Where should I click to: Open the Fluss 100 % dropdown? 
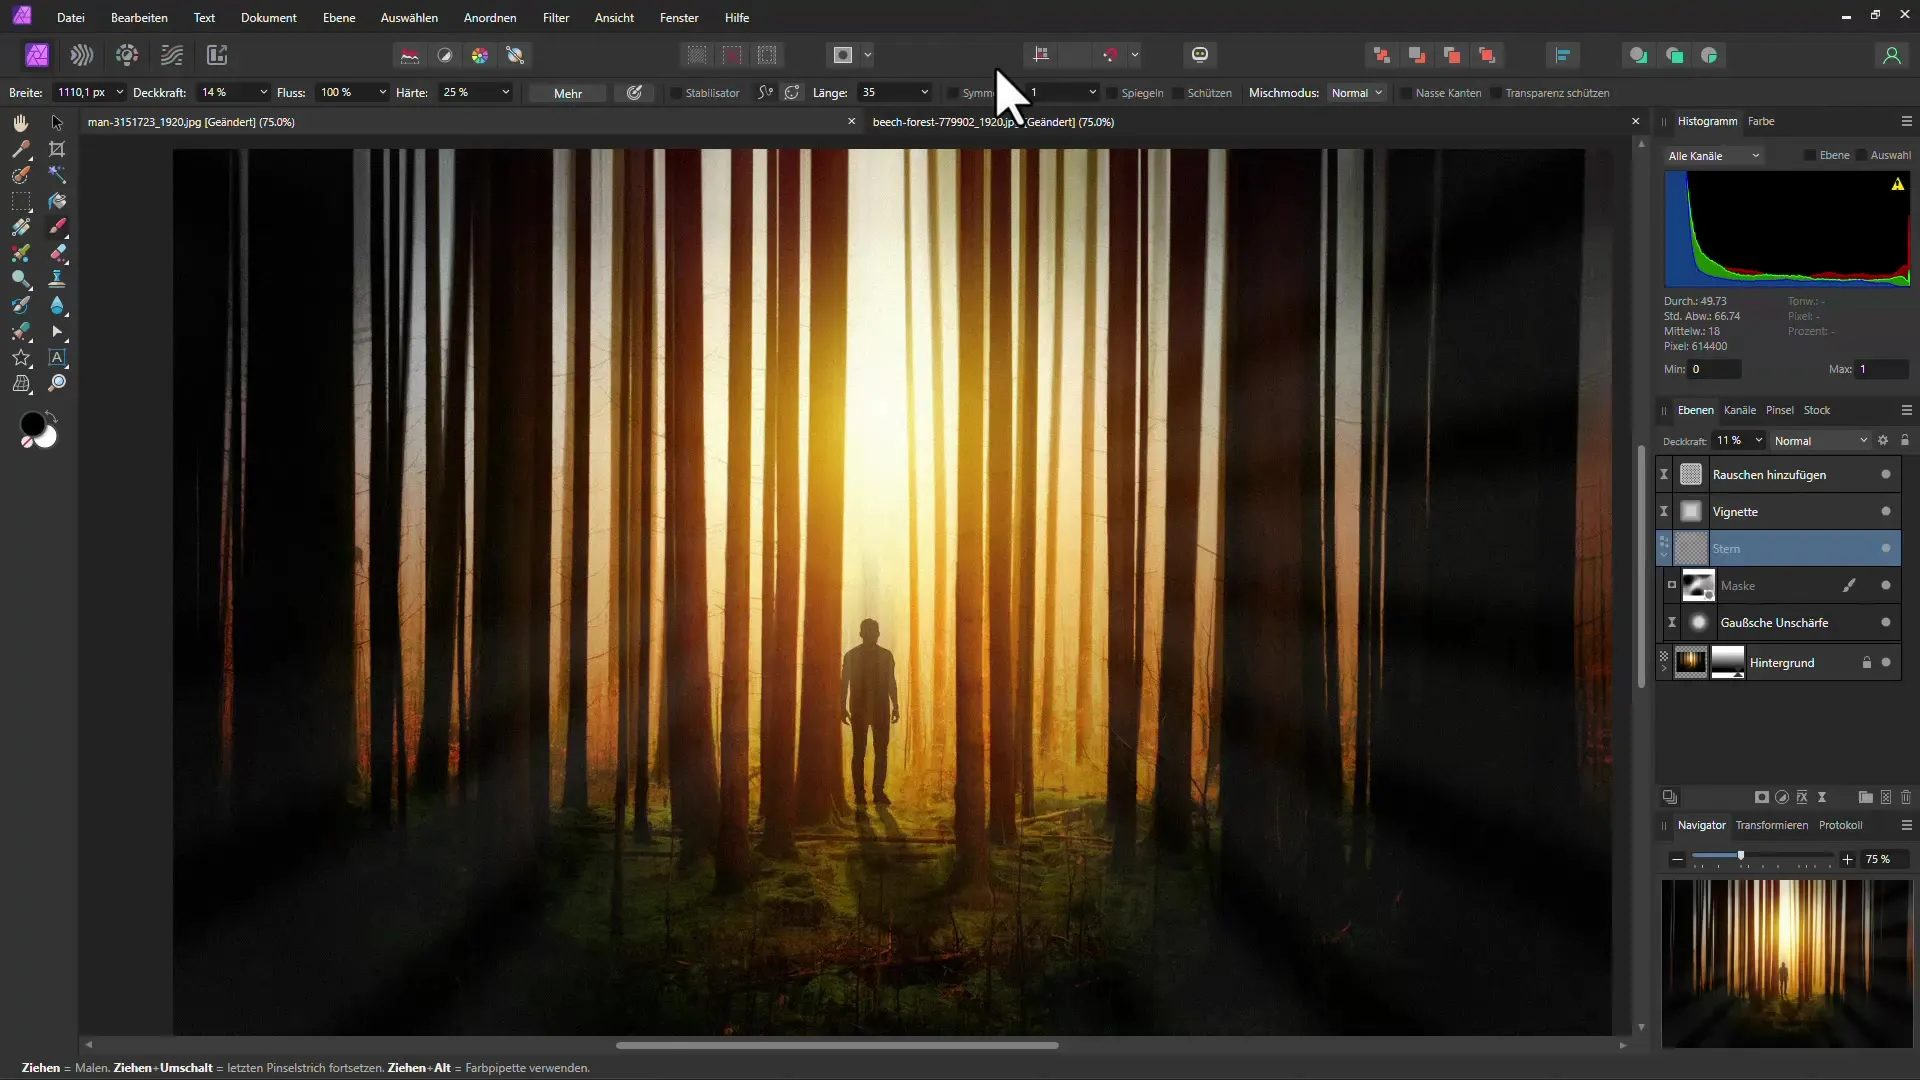click(382, 92)
